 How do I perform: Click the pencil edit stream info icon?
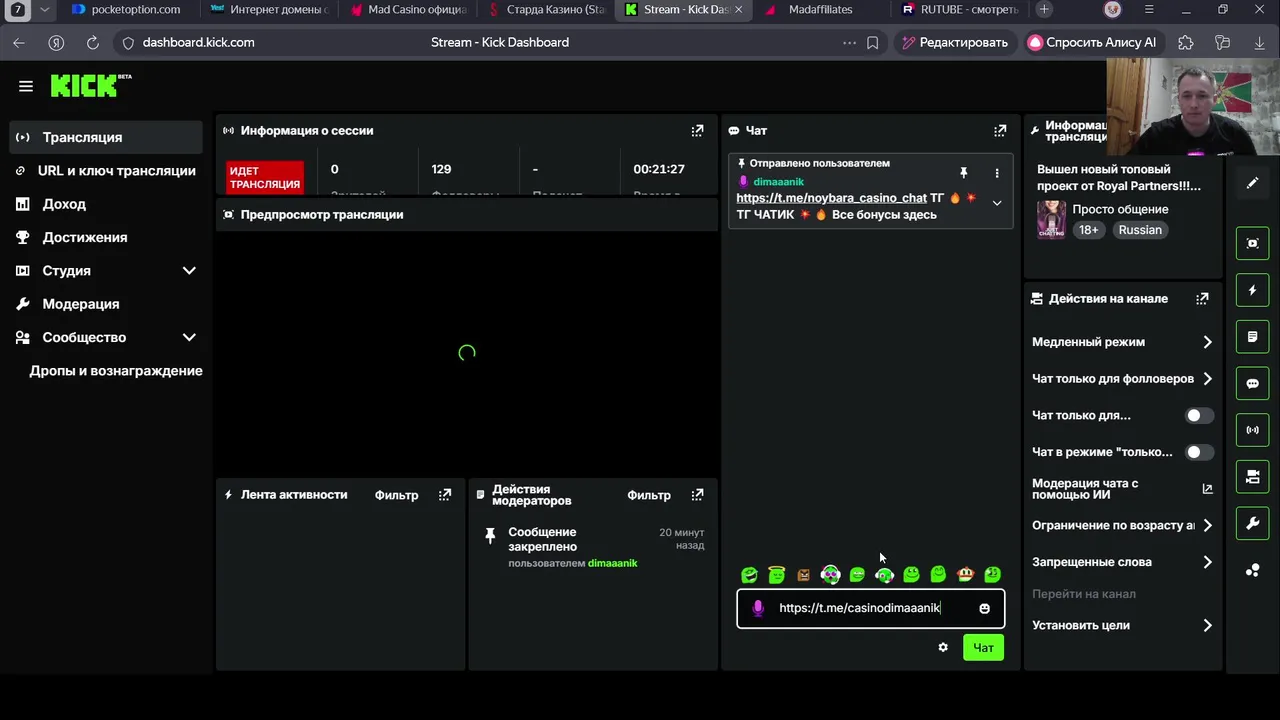pos(1252,183)
